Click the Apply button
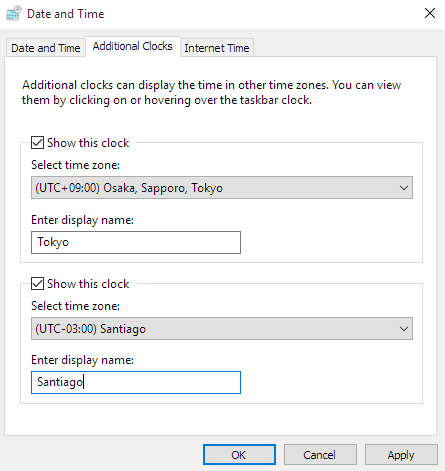The height and width of the screenshot is (471, 445). [x=401, y=455]
